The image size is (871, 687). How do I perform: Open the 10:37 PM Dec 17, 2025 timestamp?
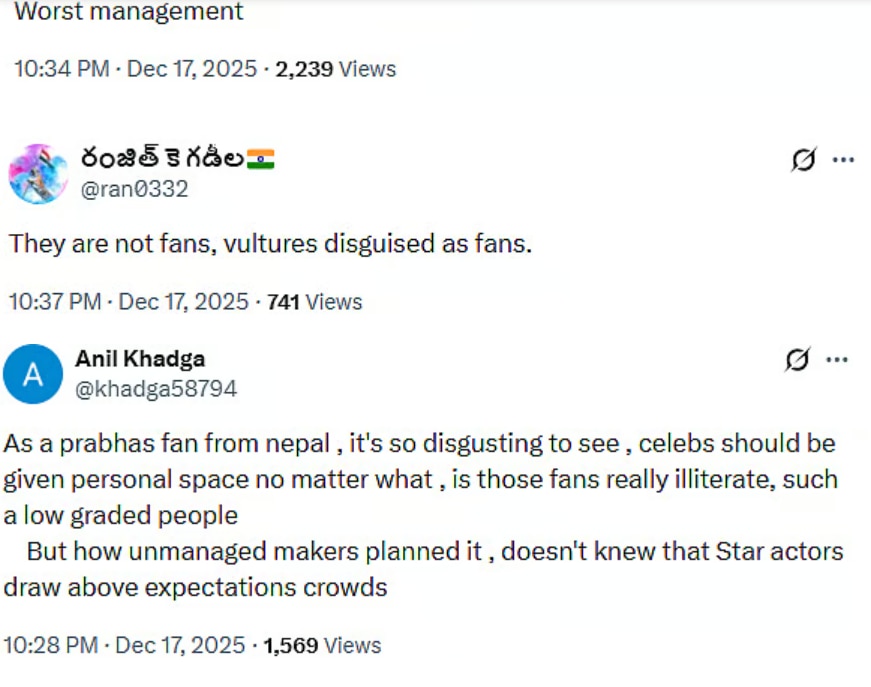128,301
